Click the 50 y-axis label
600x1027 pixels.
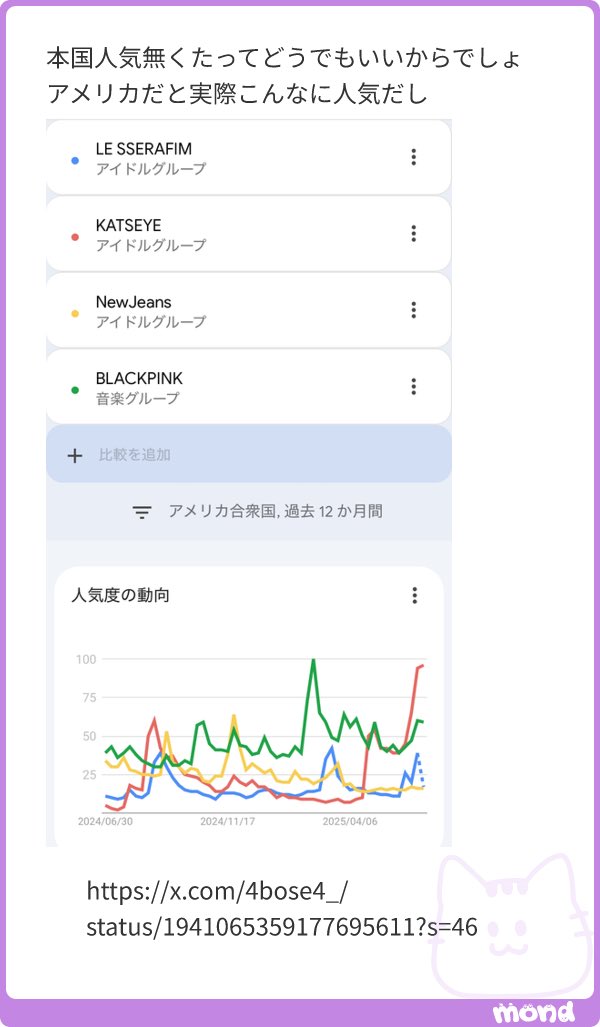coord(89,736)
